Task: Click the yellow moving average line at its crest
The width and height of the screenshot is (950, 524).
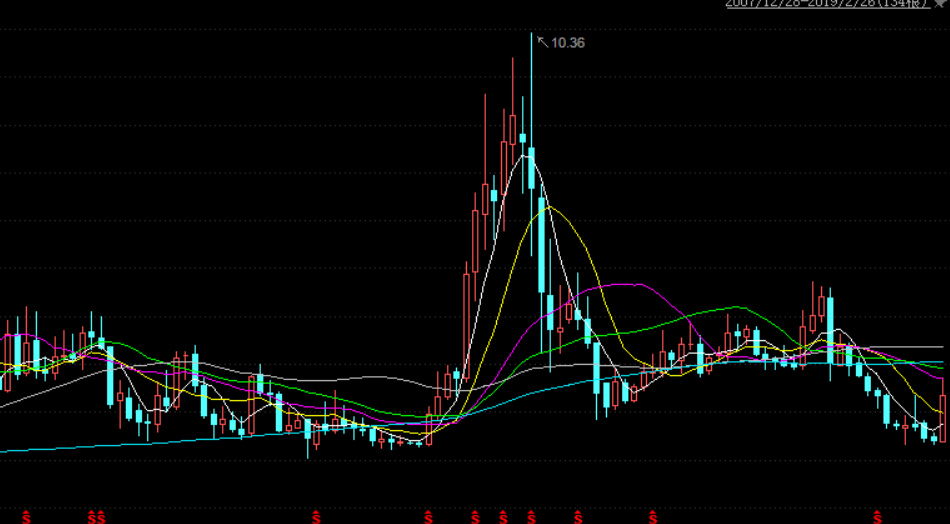Action: pos(551,209)
